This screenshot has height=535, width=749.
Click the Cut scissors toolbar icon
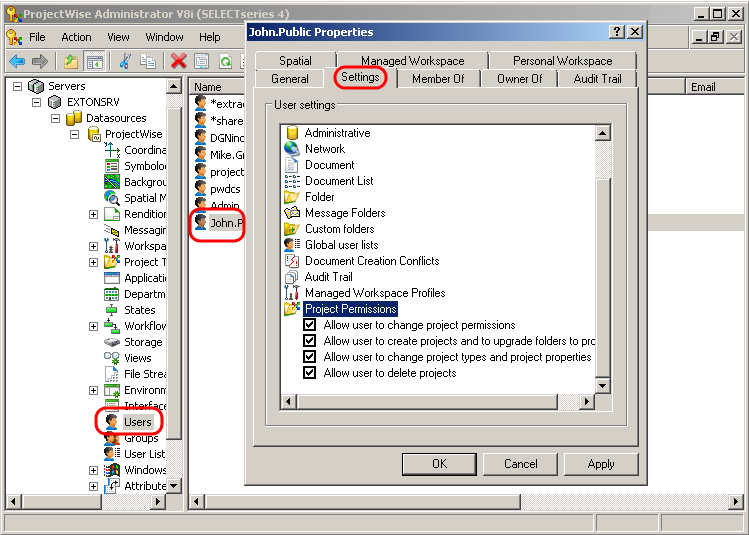tap(125, 61)
